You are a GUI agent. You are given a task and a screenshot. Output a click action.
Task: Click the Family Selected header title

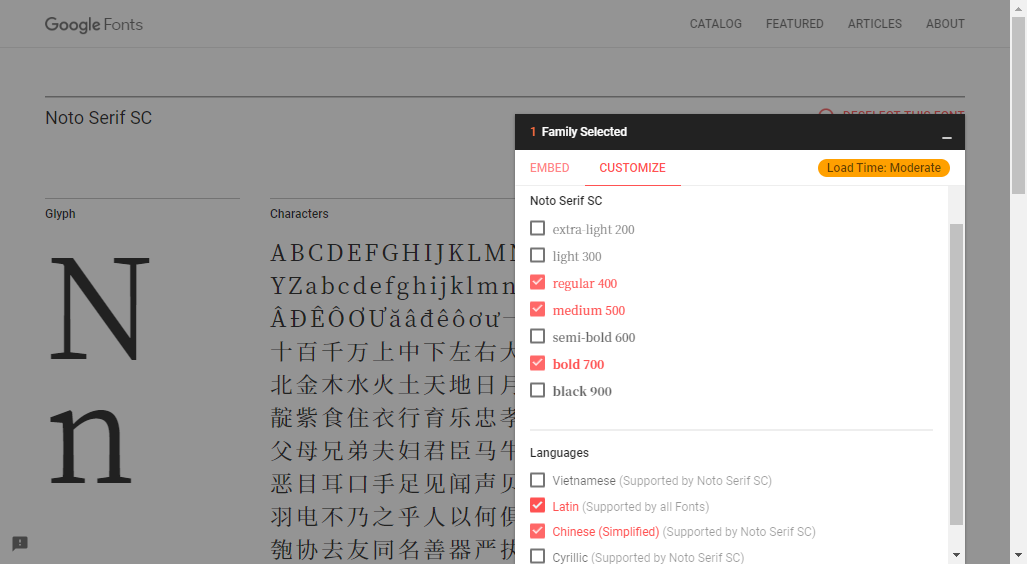point(584,132)
